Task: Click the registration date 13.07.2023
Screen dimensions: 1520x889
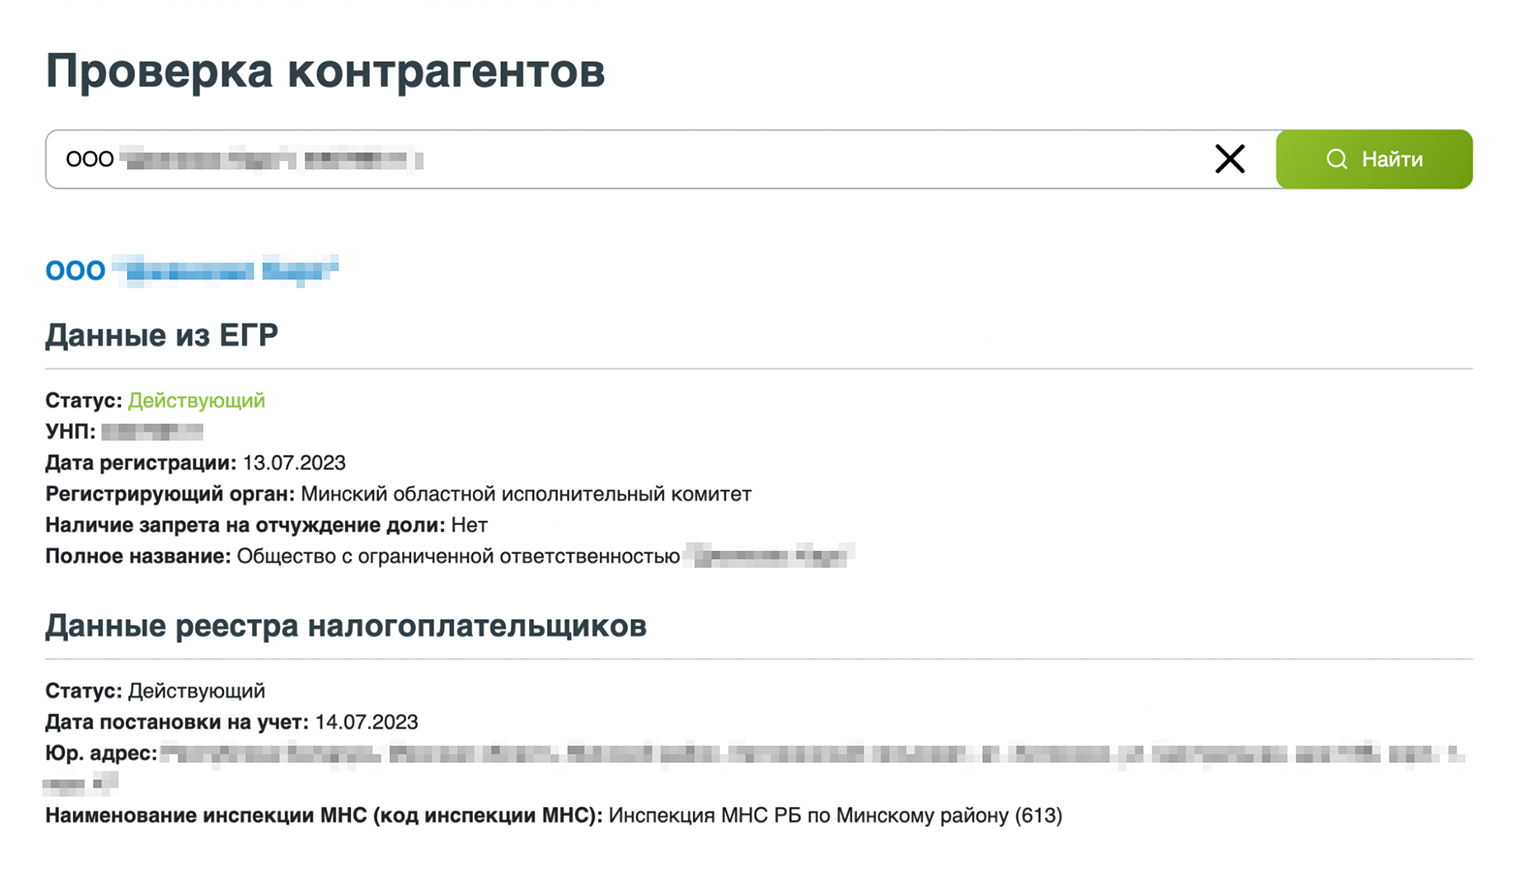Action: coord(295,462)
